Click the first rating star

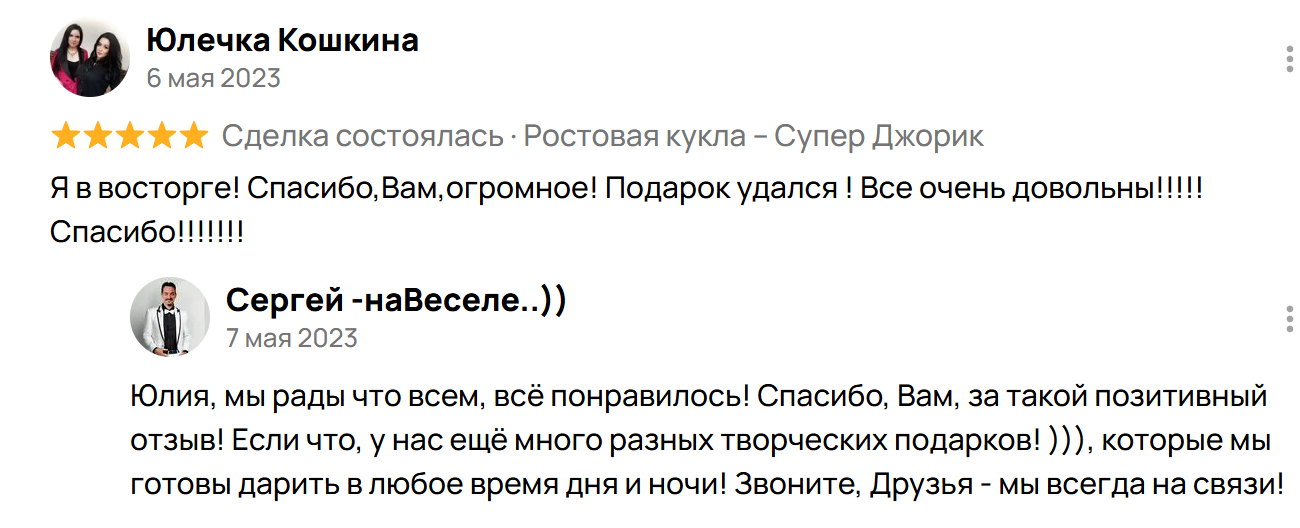(66, 136)
